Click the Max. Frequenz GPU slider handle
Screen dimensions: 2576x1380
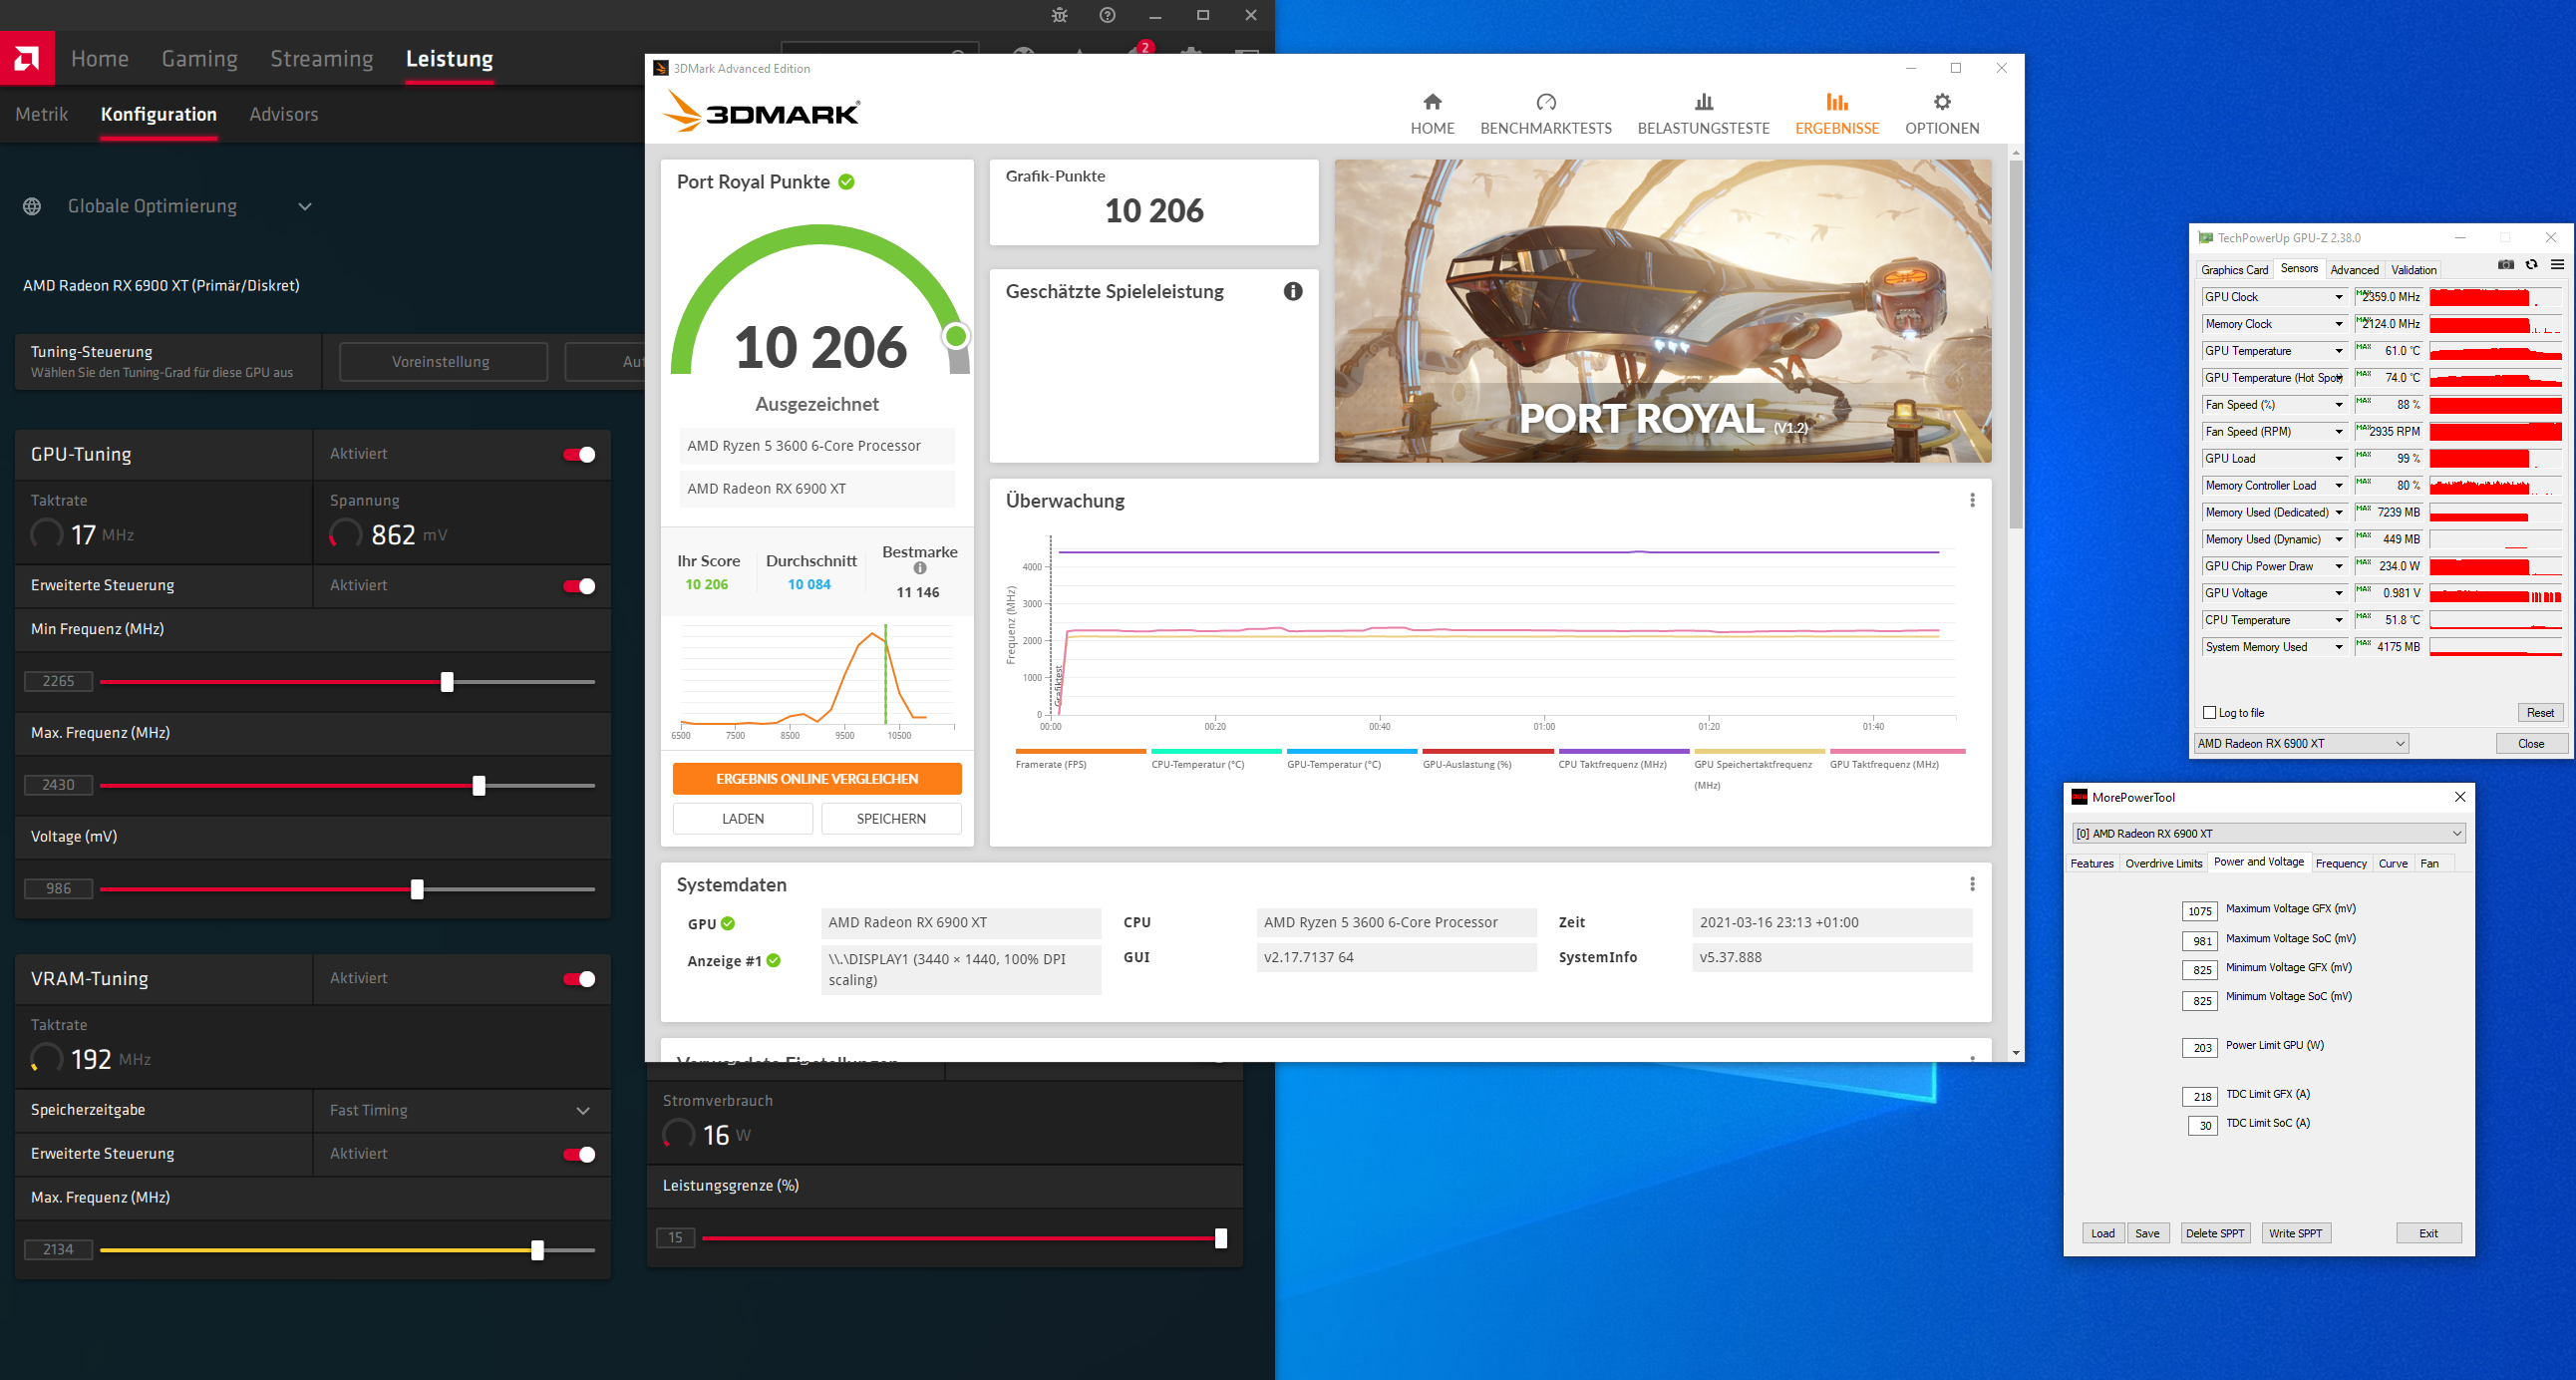click(479, 786)
